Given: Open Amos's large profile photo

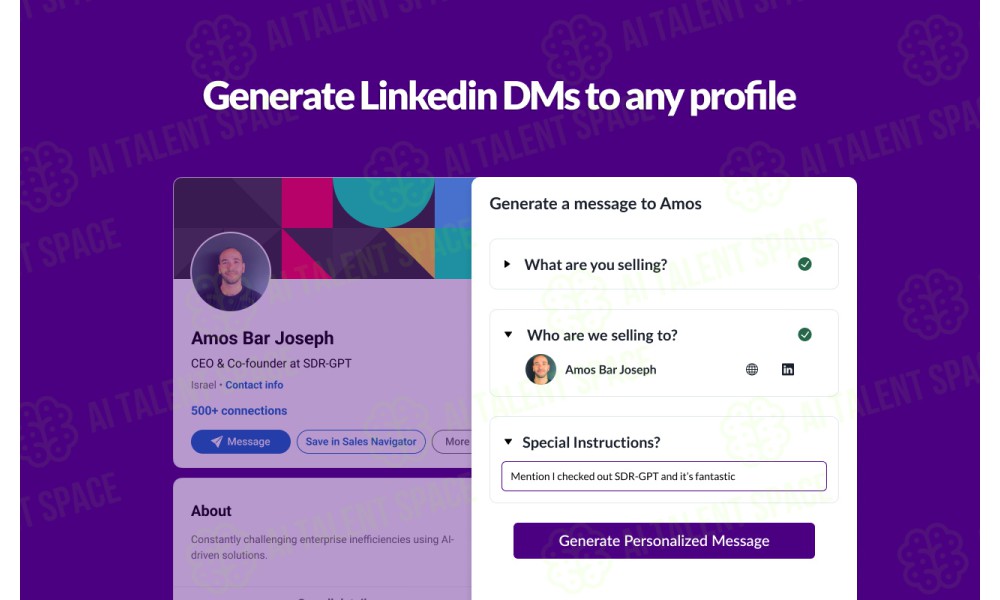Looking at the screenshot, I should 231,272.
